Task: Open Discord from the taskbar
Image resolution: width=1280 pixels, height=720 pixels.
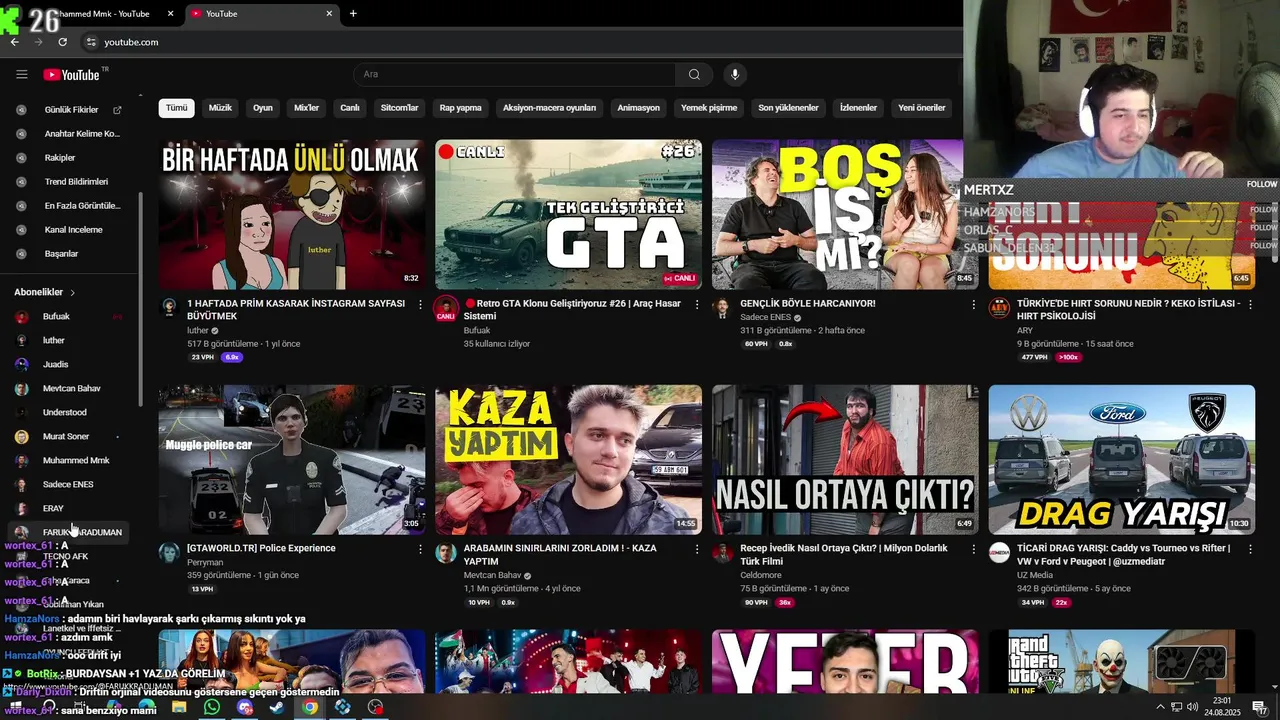Action: tap(245, 707)
